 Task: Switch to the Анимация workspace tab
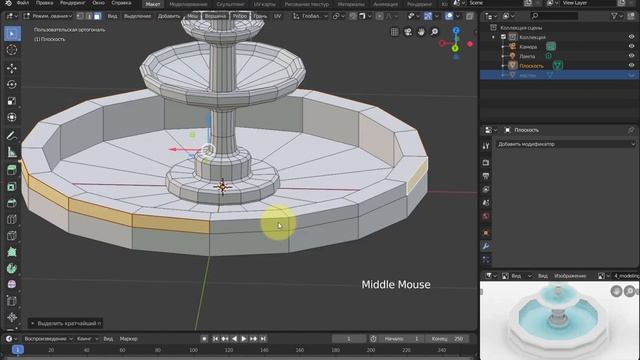coord(385,4)
